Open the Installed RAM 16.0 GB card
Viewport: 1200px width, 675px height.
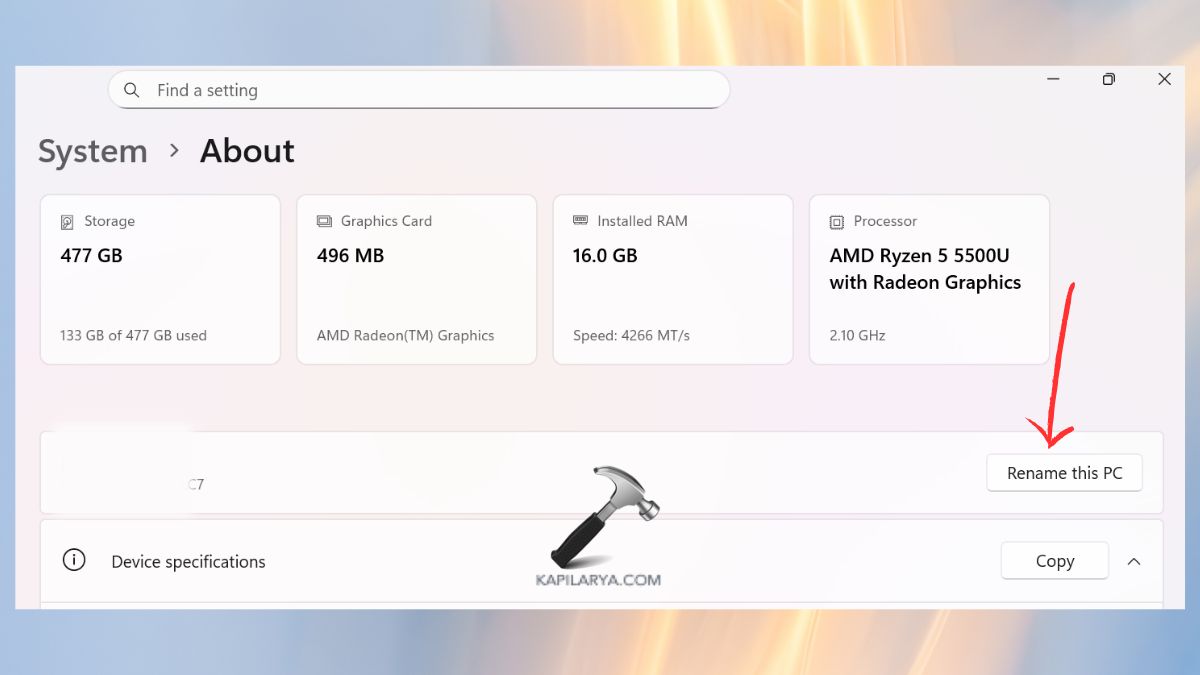click(672, 280)
